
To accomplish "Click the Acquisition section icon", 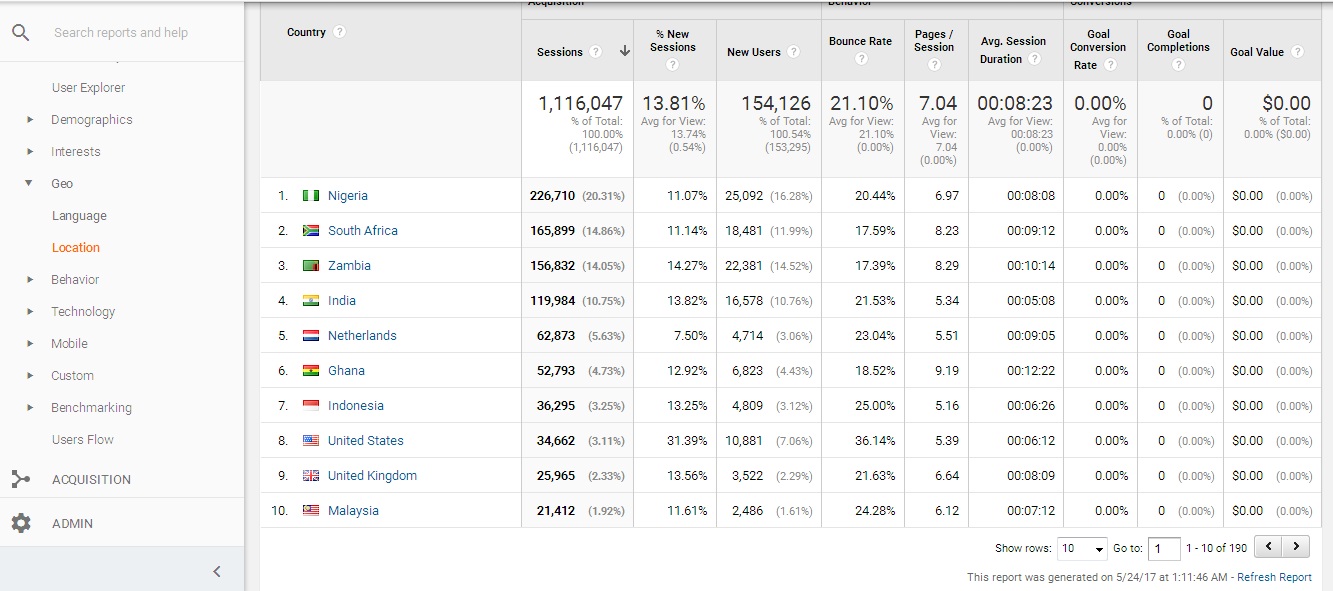I will coord(21,479).
